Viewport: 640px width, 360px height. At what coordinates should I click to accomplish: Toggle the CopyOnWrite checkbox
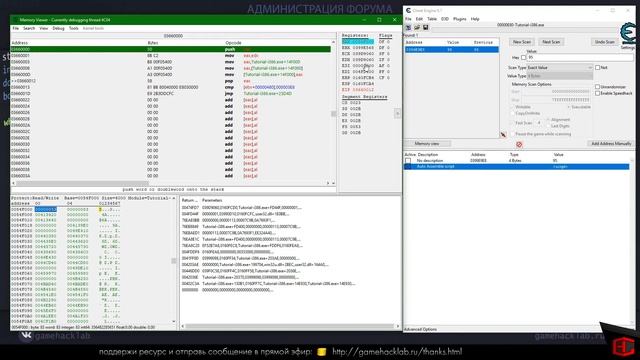coord(513,113)
